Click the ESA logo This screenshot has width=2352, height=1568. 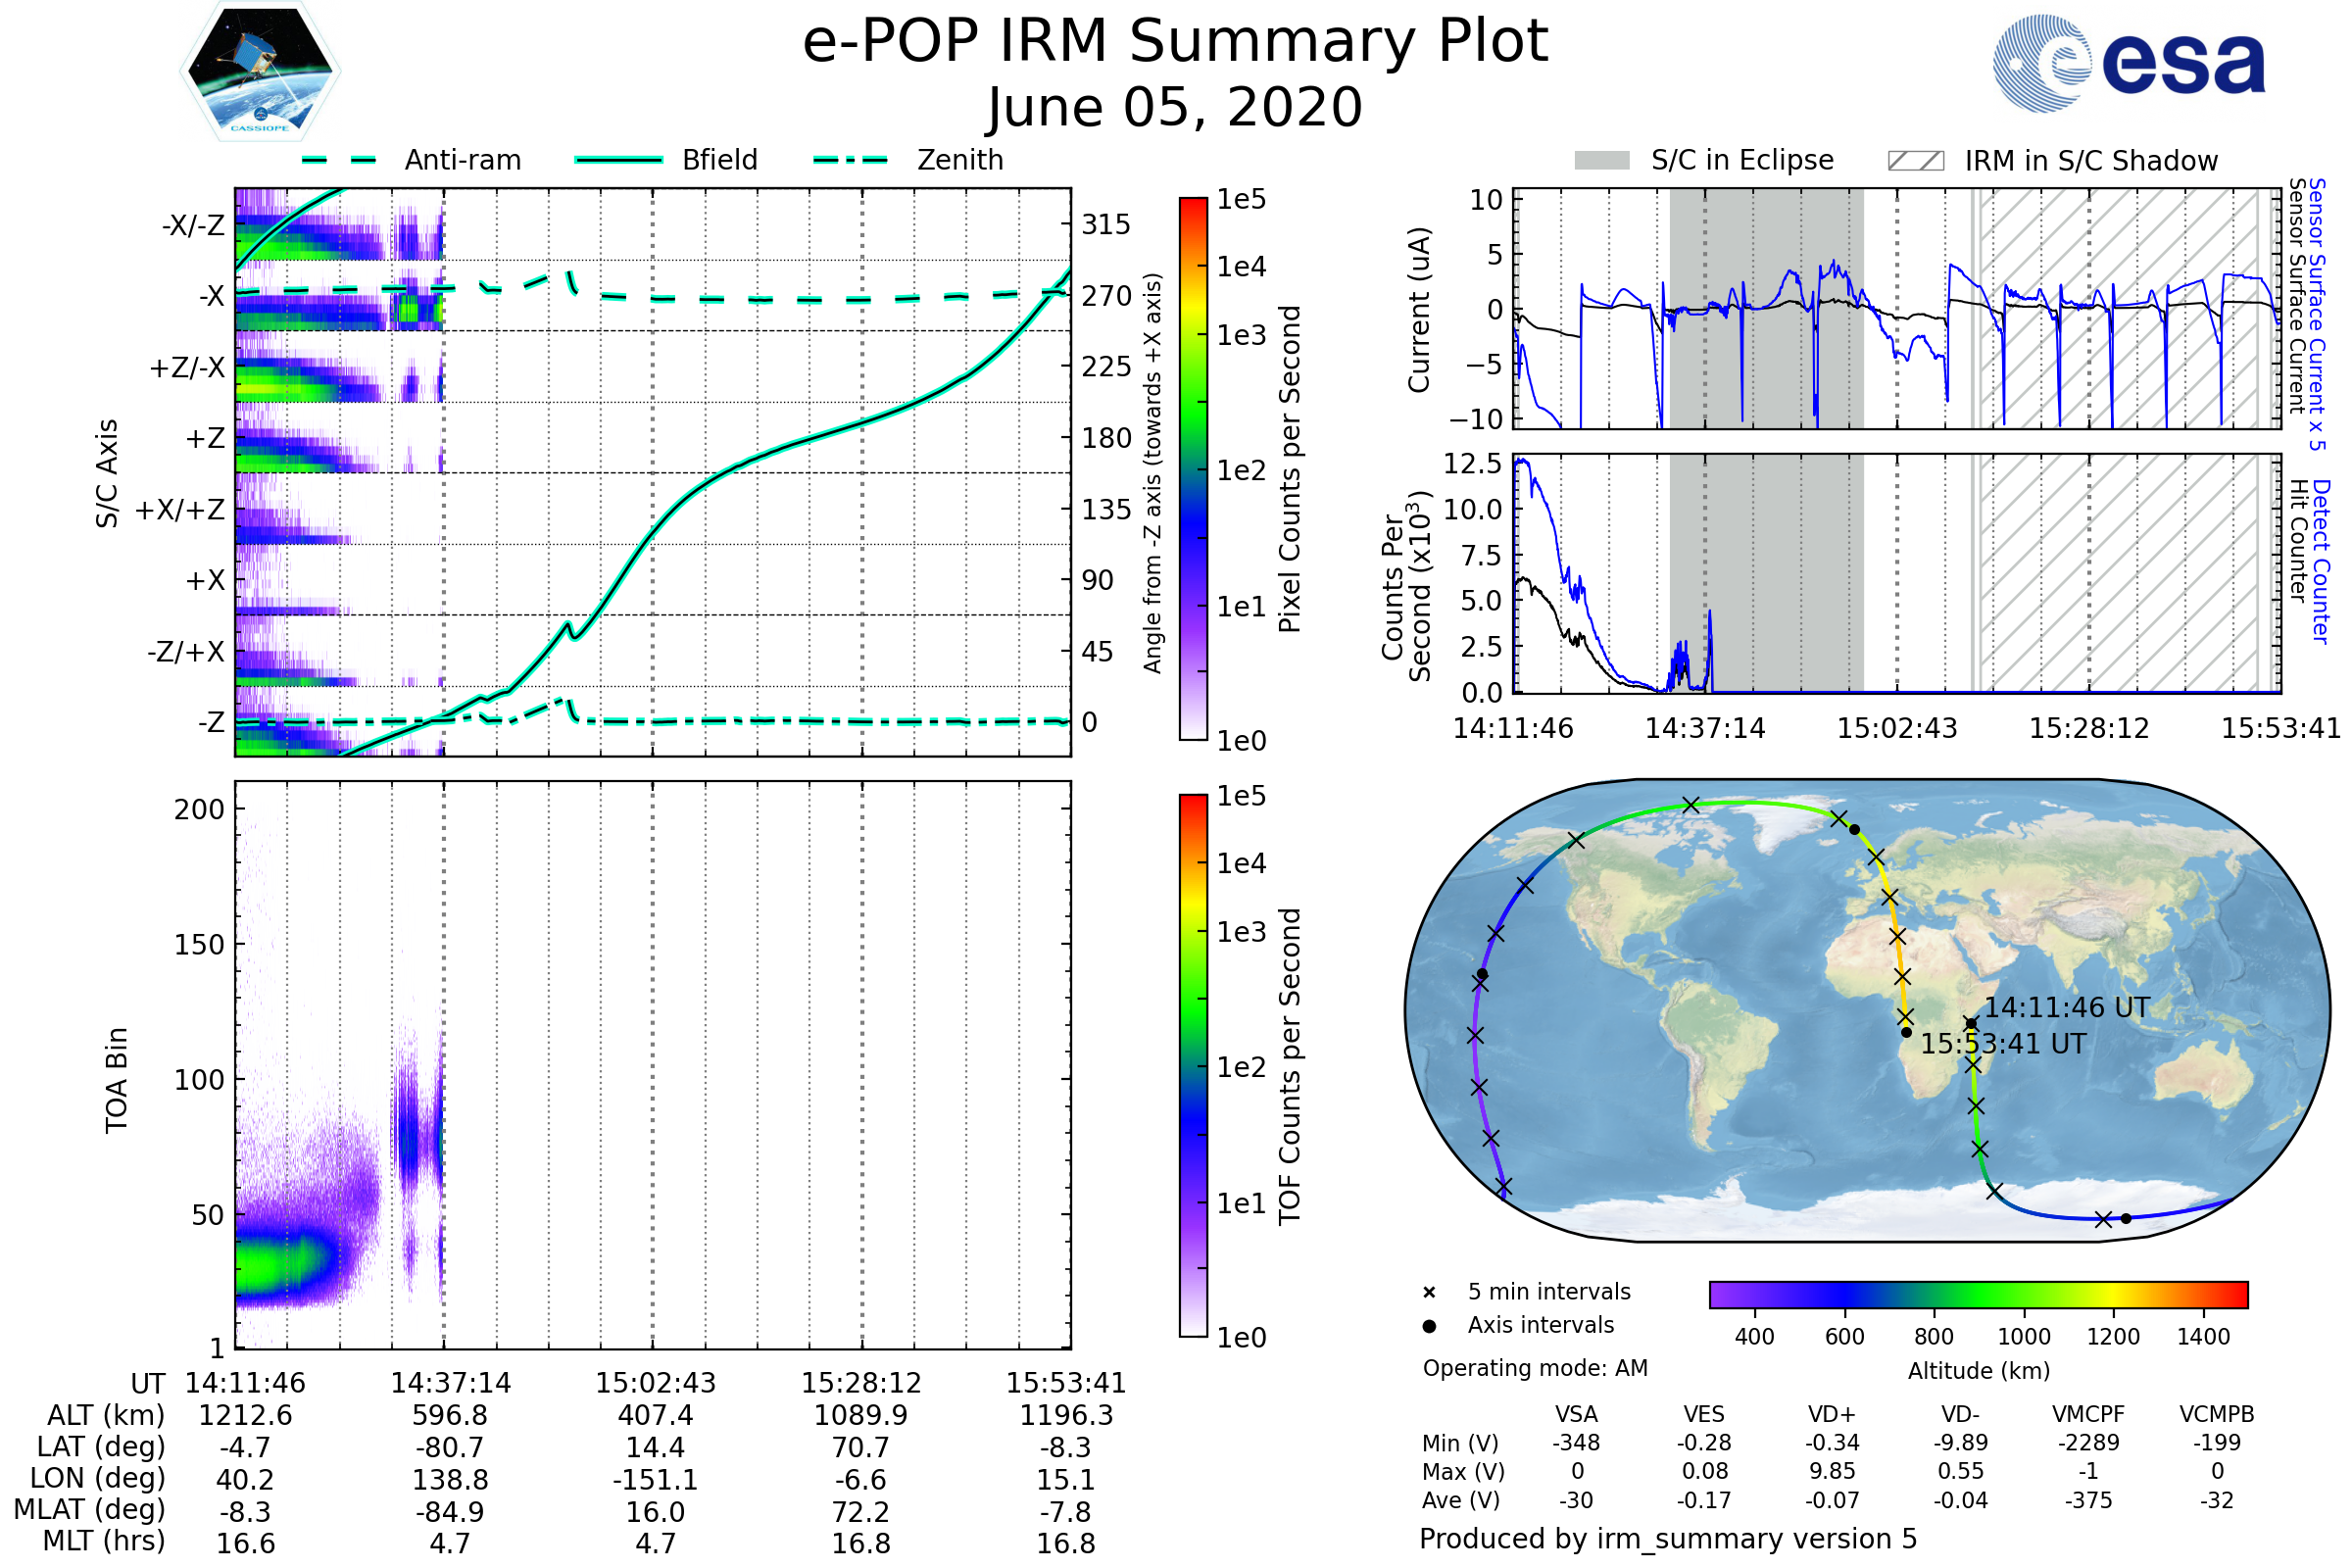(x=2129, y=64)
